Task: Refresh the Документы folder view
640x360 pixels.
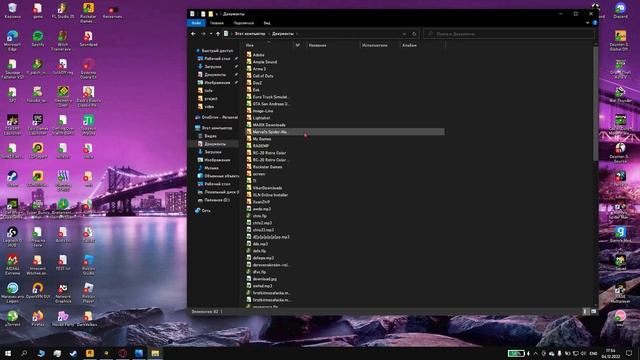Action: click(x=414, y=34)
